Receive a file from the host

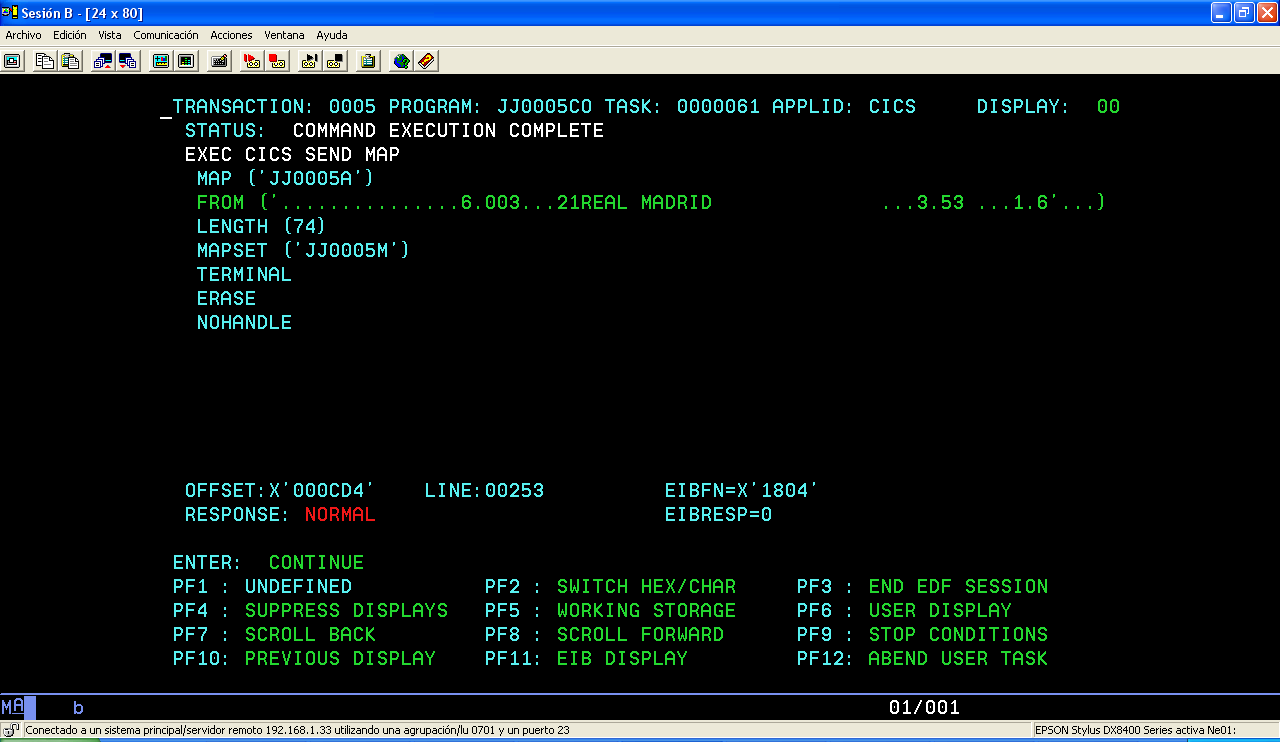click(126, 61)
